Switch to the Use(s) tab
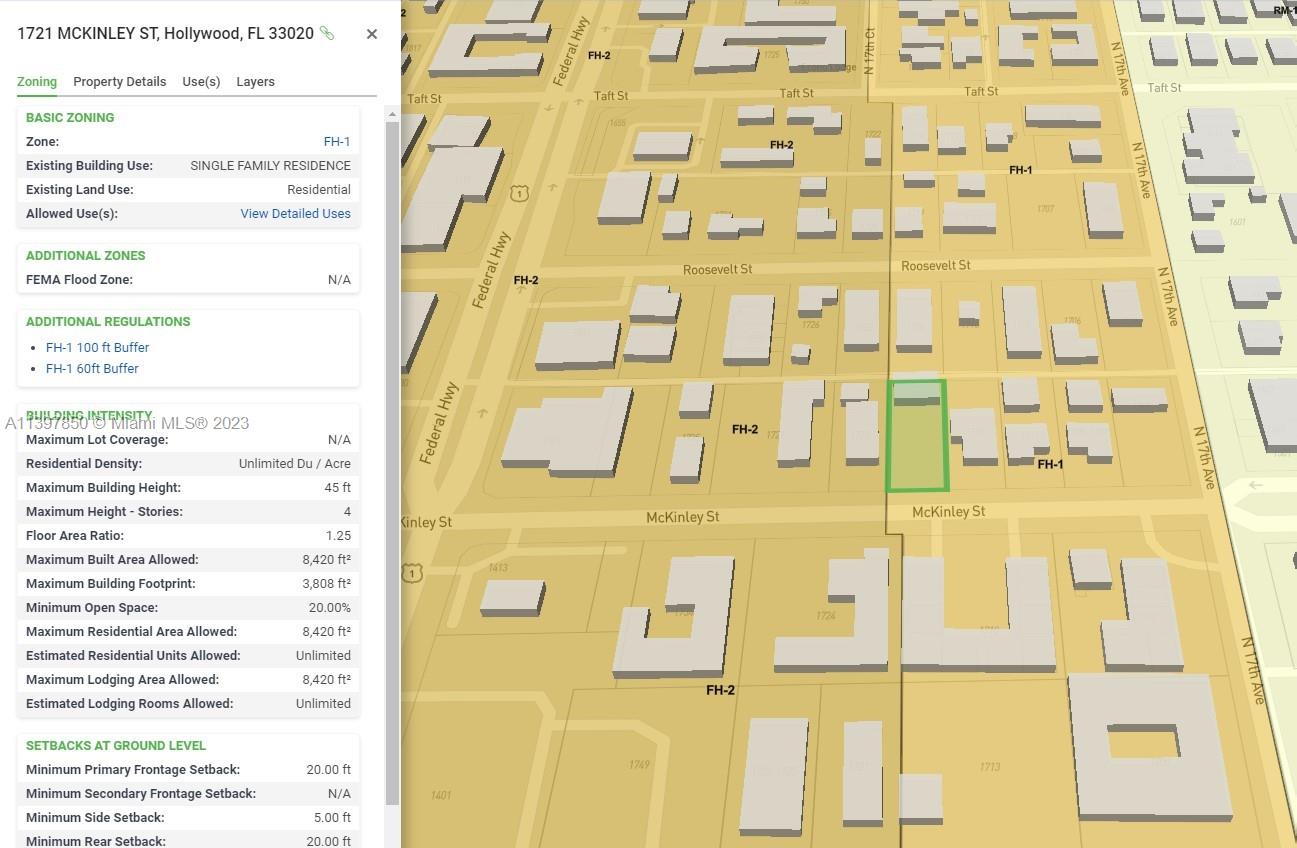1297x848 pixels. click(201, 82)
